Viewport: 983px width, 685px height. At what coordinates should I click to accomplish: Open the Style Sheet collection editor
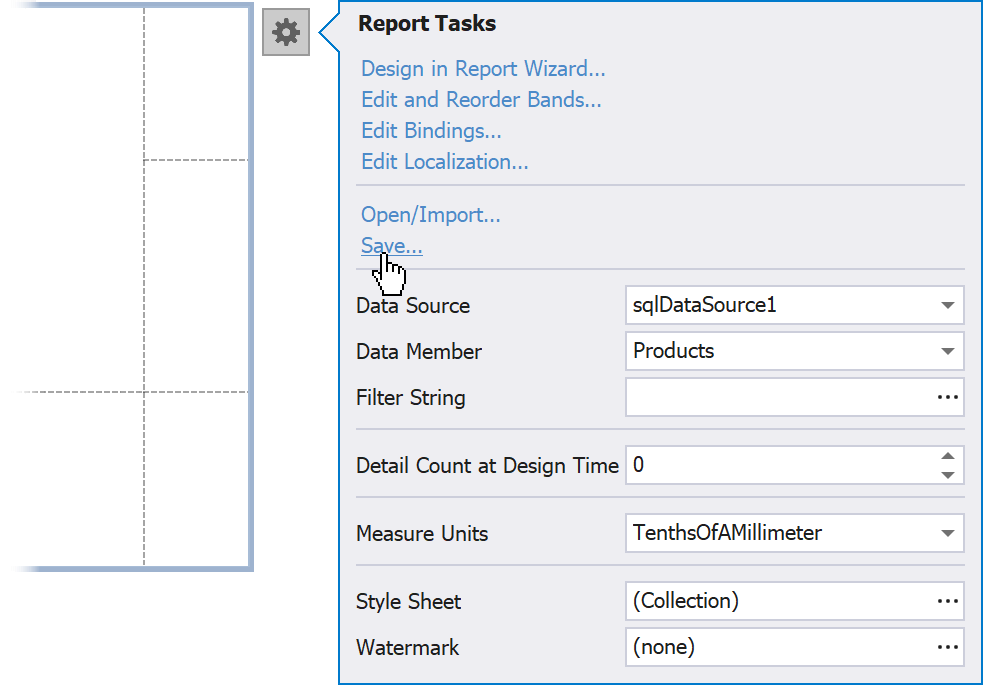pos(947,601)
